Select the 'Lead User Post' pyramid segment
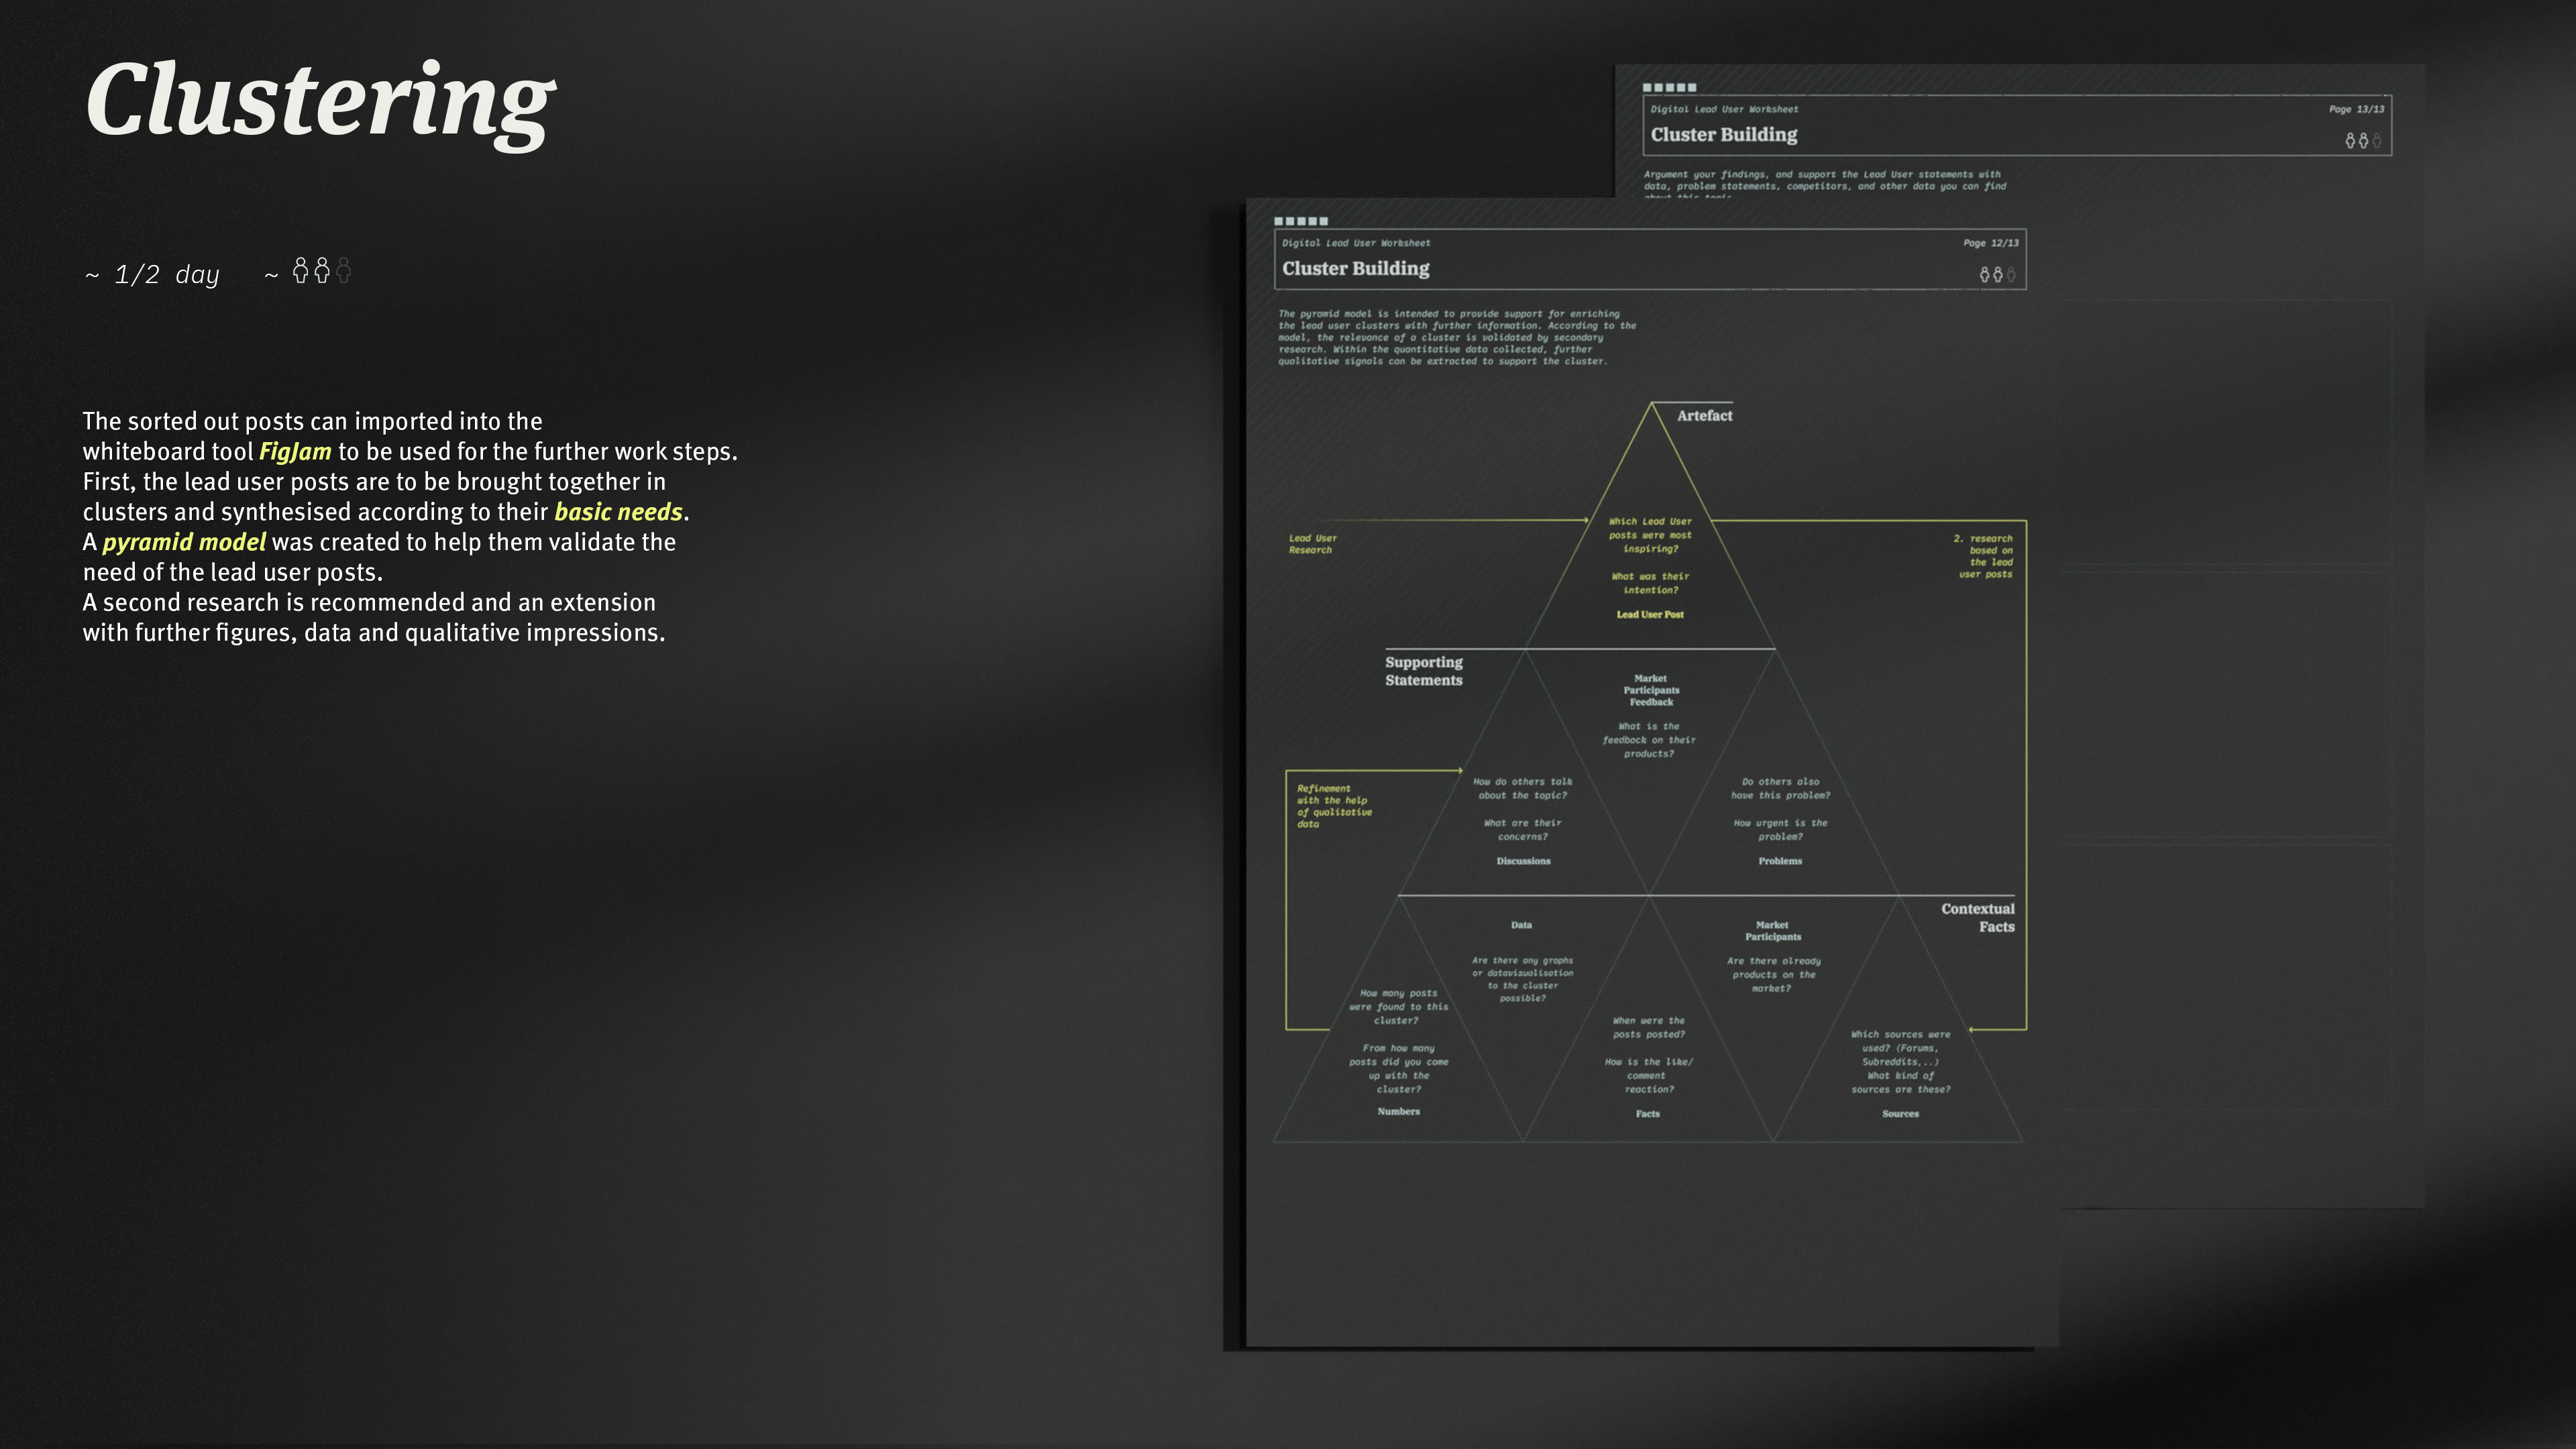The width and height of the screenshot is (2576, 1449). point(1650,614)
